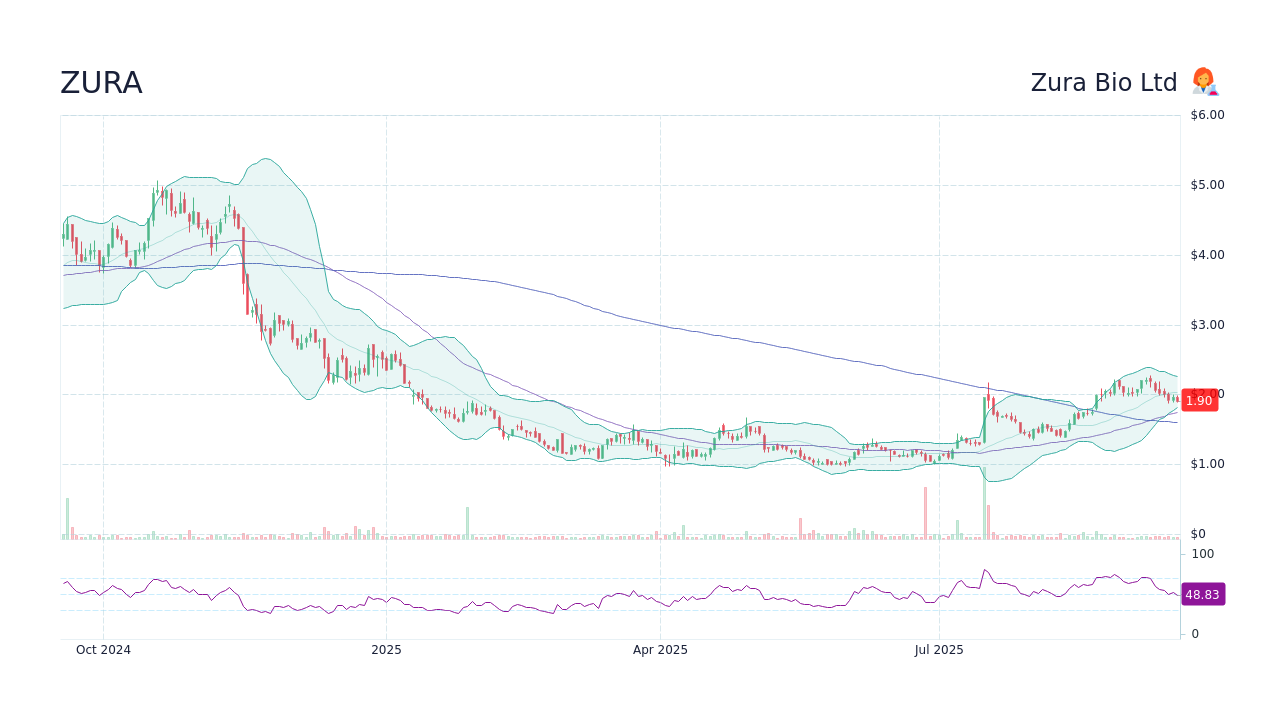Select the 100 indicator scale label
The width and height of the screenshot is (1280, 720).
pos(1202,554)
